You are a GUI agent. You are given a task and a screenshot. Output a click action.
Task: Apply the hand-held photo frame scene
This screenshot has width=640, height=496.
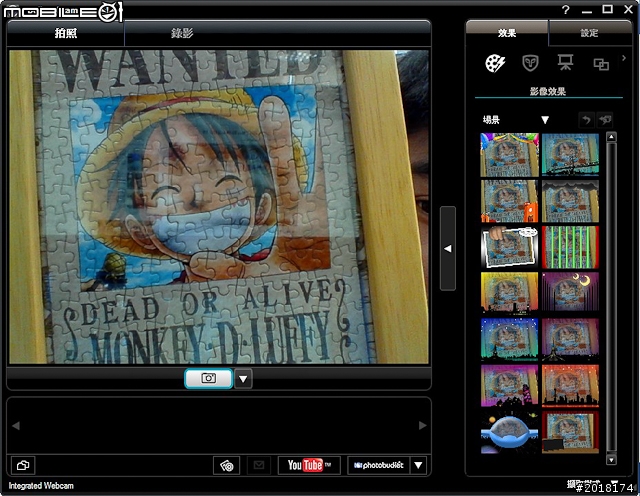510,247
